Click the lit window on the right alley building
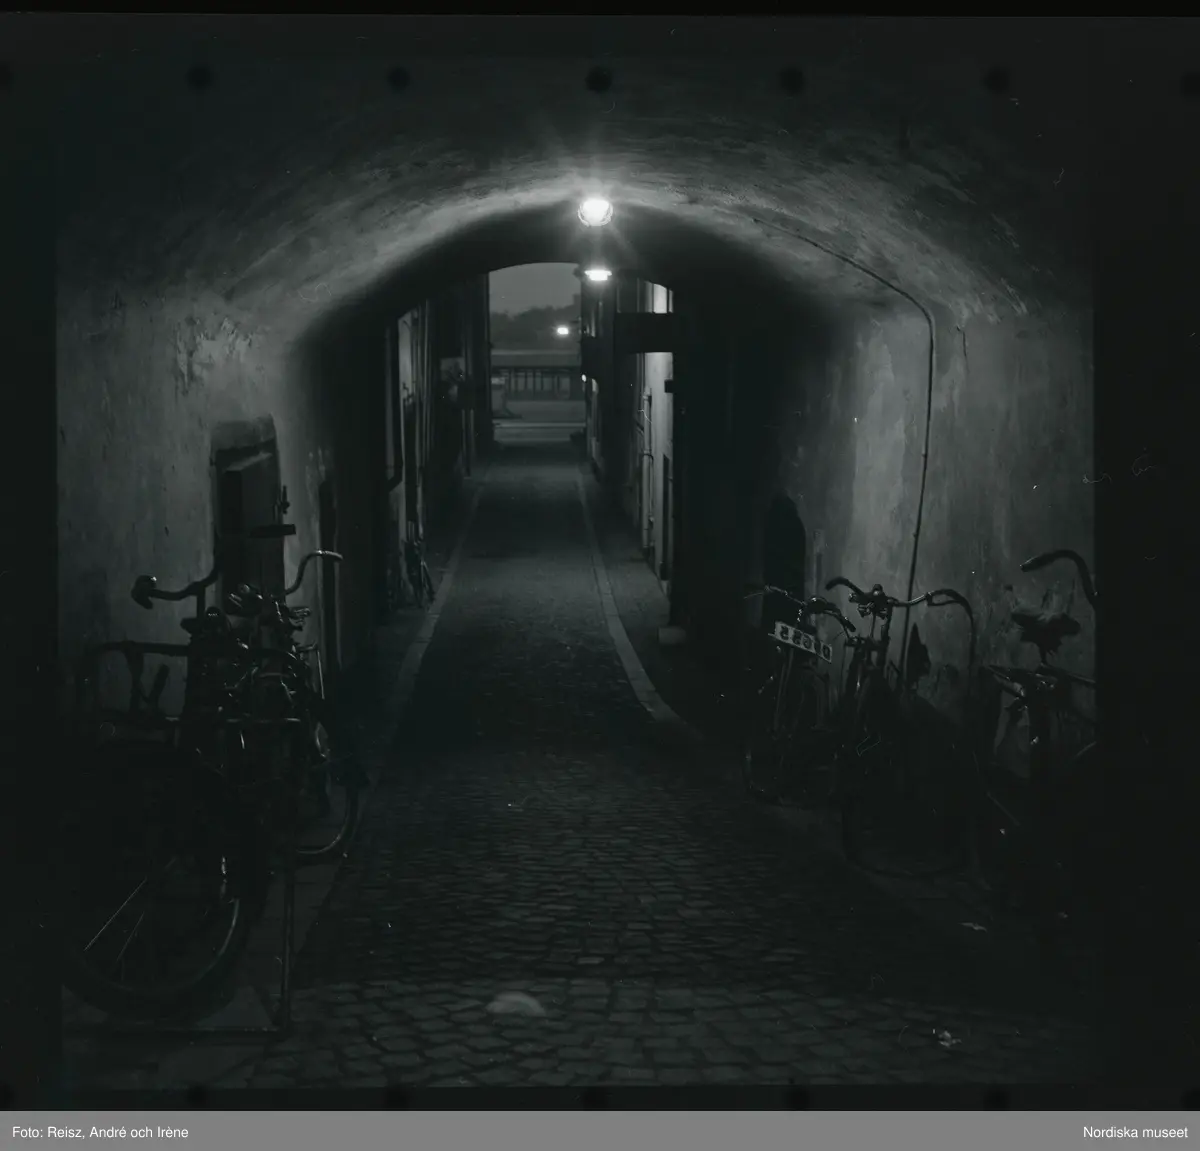 [659, 297]
